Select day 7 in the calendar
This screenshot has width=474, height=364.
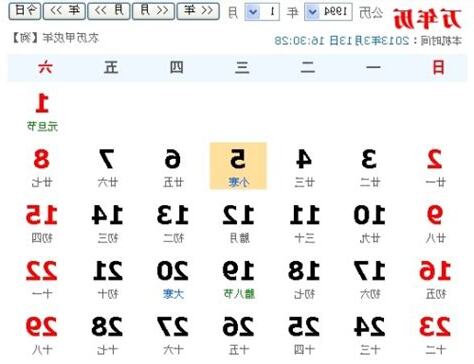pos(107,168)
